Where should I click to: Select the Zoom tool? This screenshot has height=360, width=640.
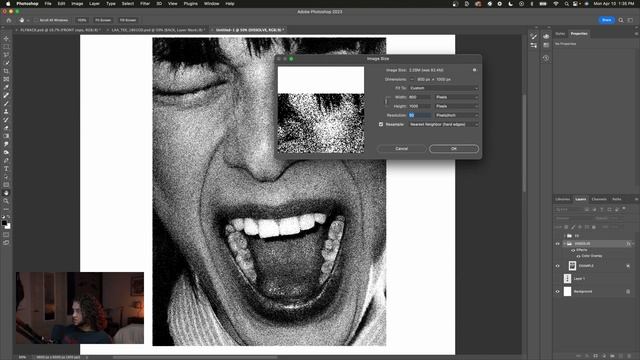click(x=6, y=201)
